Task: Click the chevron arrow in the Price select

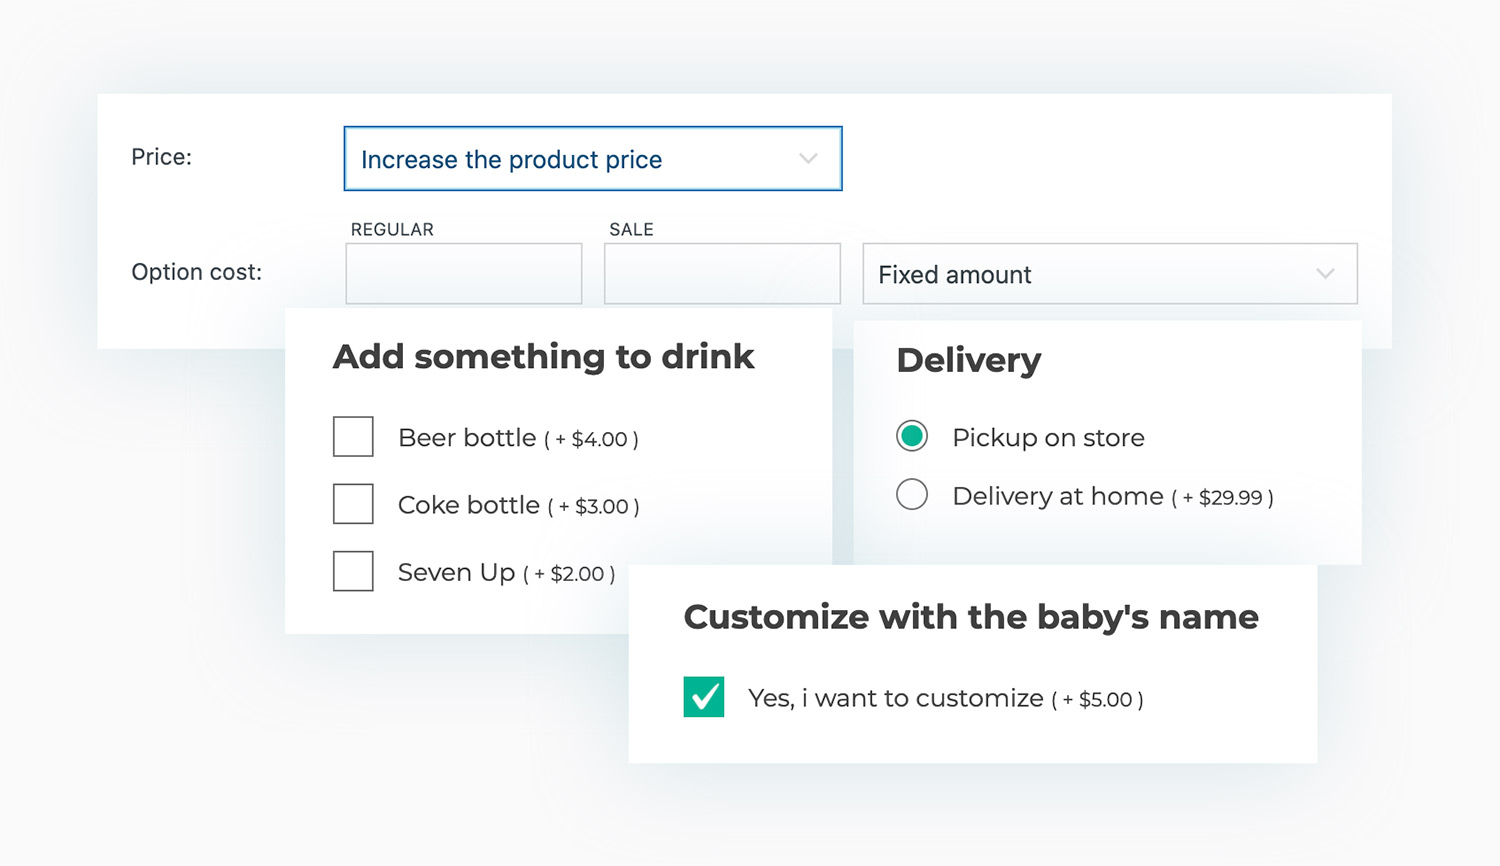Action: [x=808, y=159]
